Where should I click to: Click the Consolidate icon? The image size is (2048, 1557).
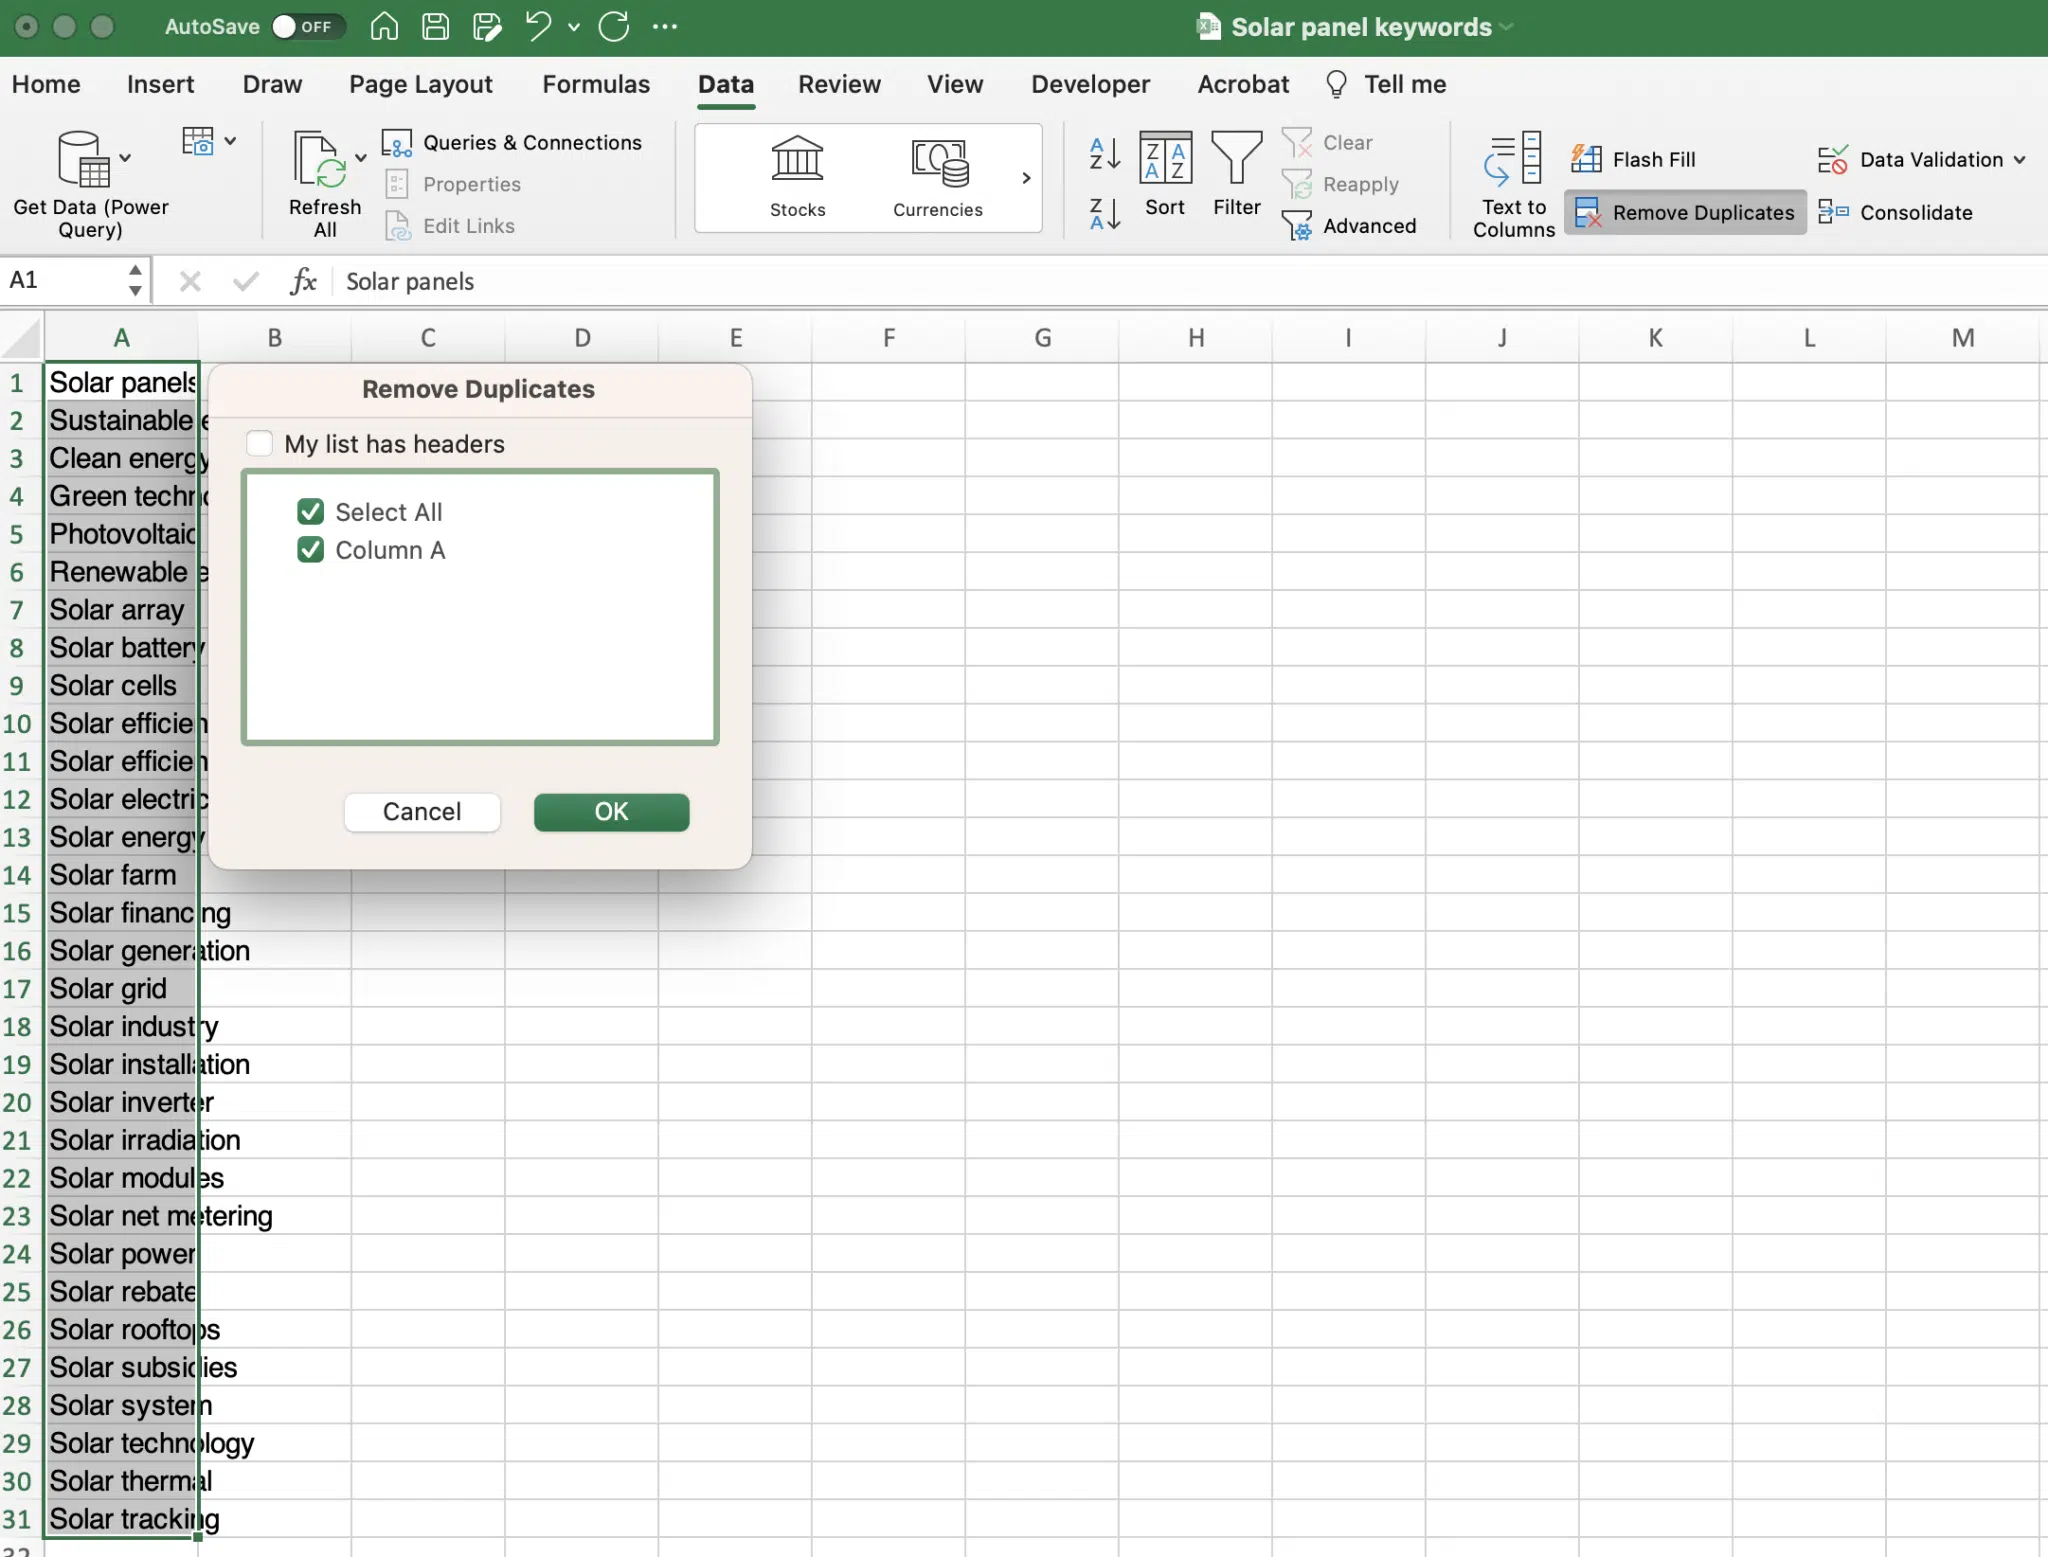point(1832,211)
